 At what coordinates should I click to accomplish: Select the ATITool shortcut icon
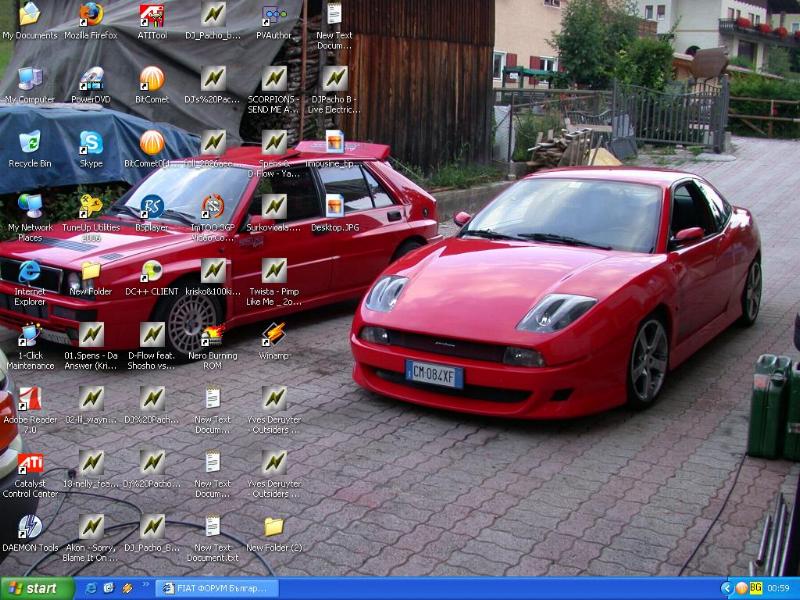click(152, 15)
